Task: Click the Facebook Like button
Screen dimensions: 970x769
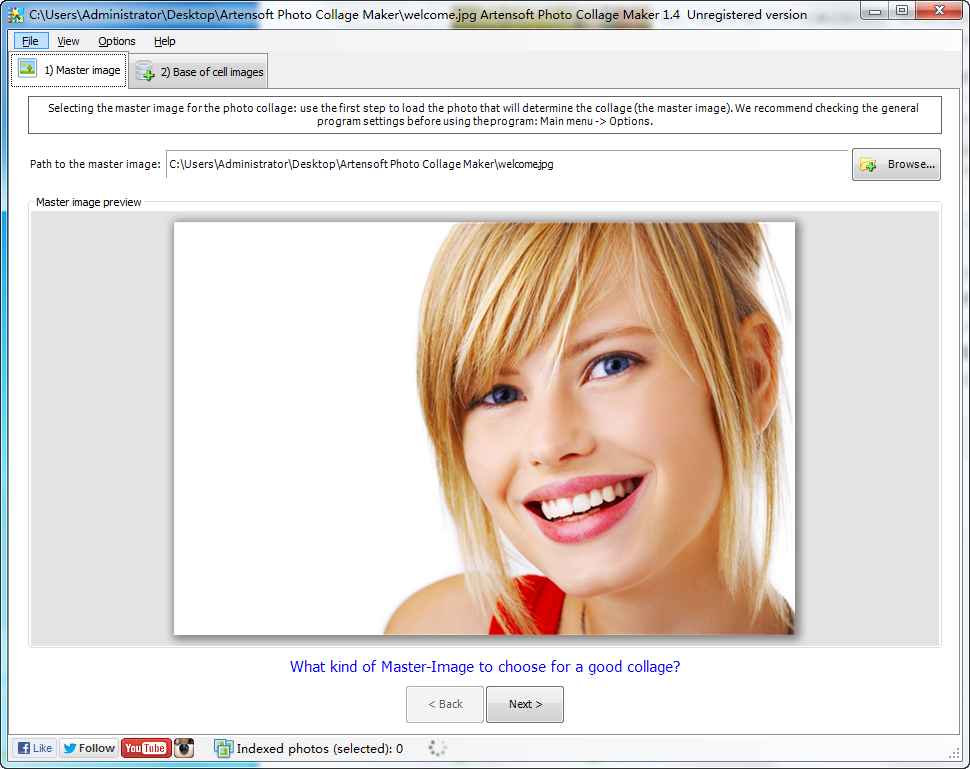Action: tap(35, 748)
